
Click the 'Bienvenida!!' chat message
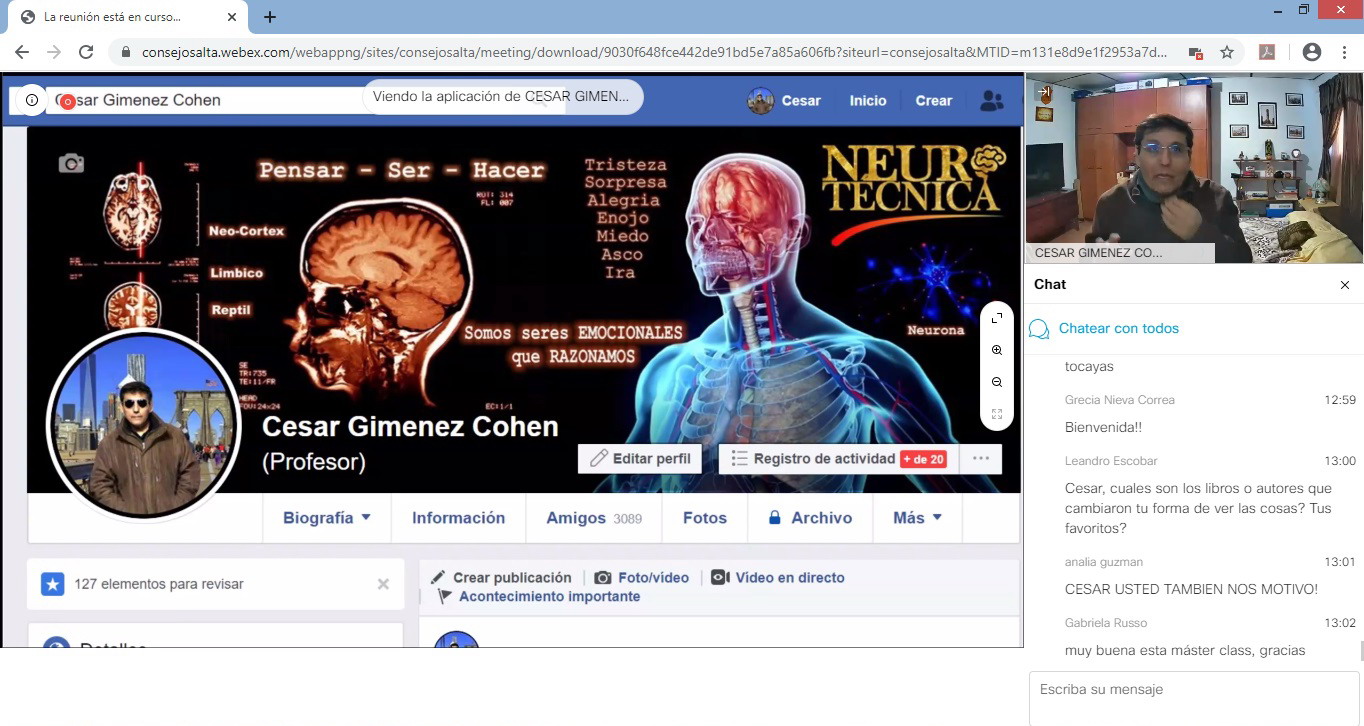tap(1103, 427)
